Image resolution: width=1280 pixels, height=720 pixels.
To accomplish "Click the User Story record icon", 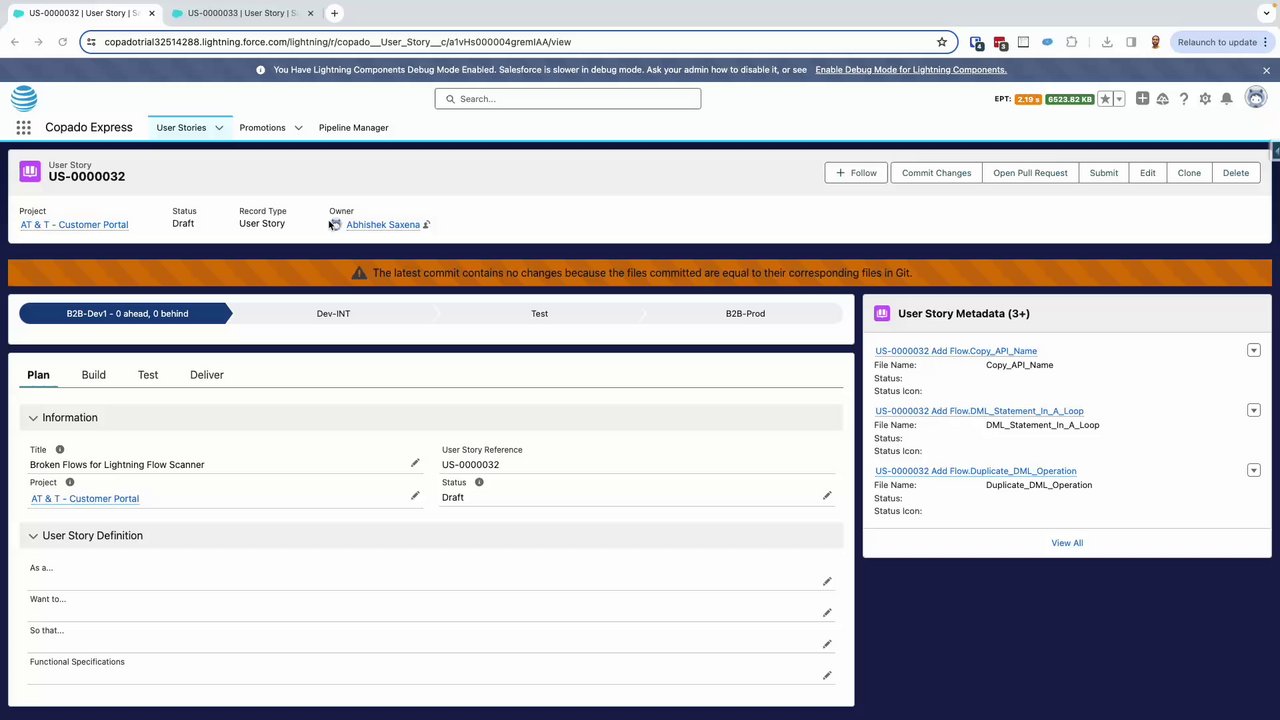I will pyautogui.click(x=30, y=171).
